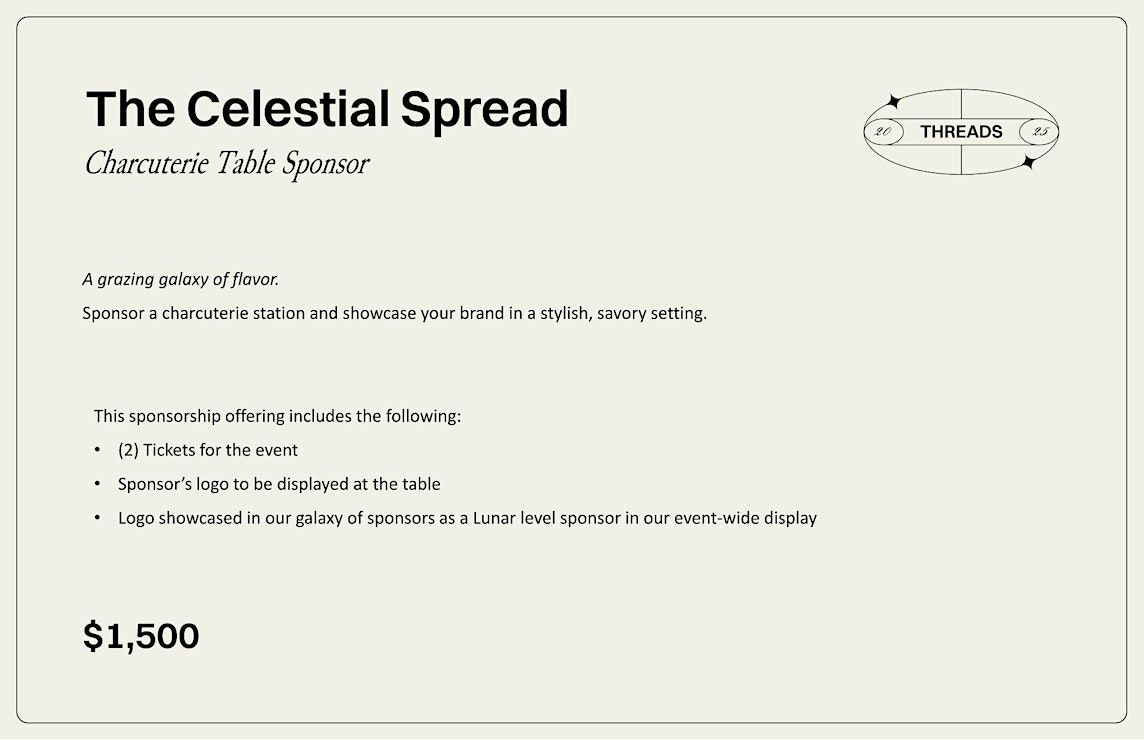This screenshot has width=1144, height=740.
Task: Click the sentence about sponsoring a charcuterie station
Action: (x=394, y=314)
